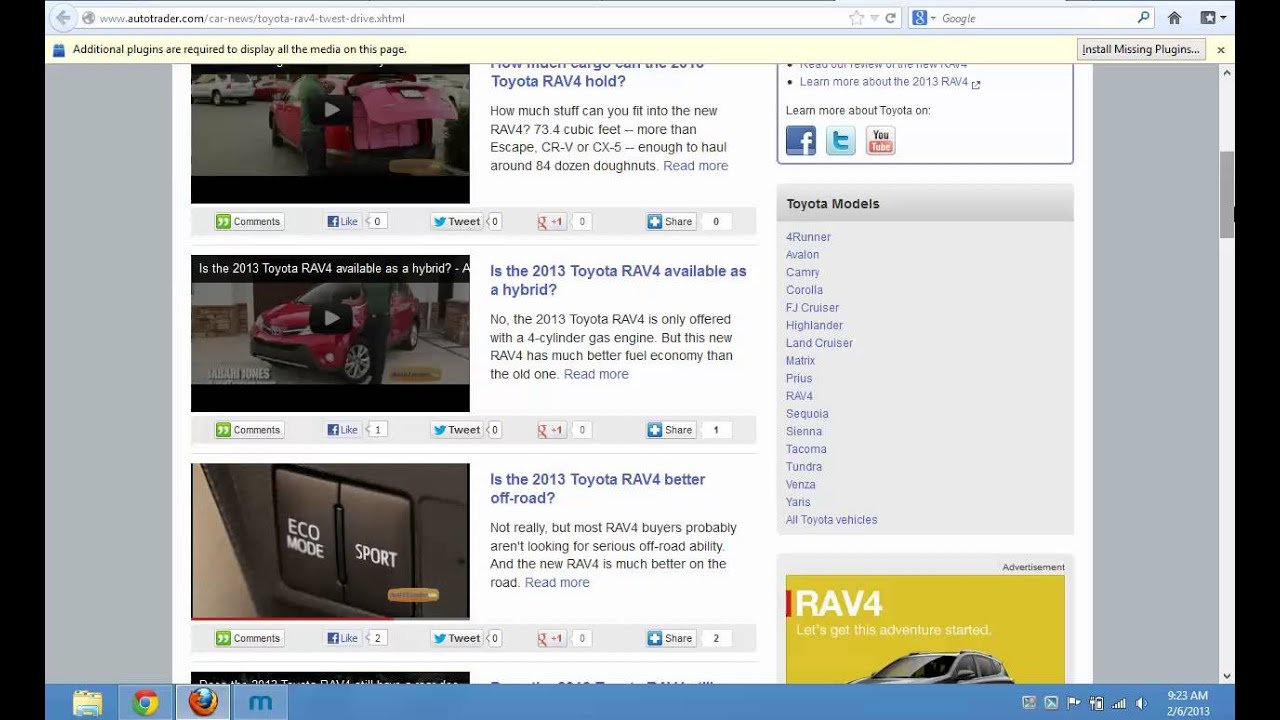Reload the page with the refresh icon
This screenshot has height=720, width=1280.
tap(890, 18)
